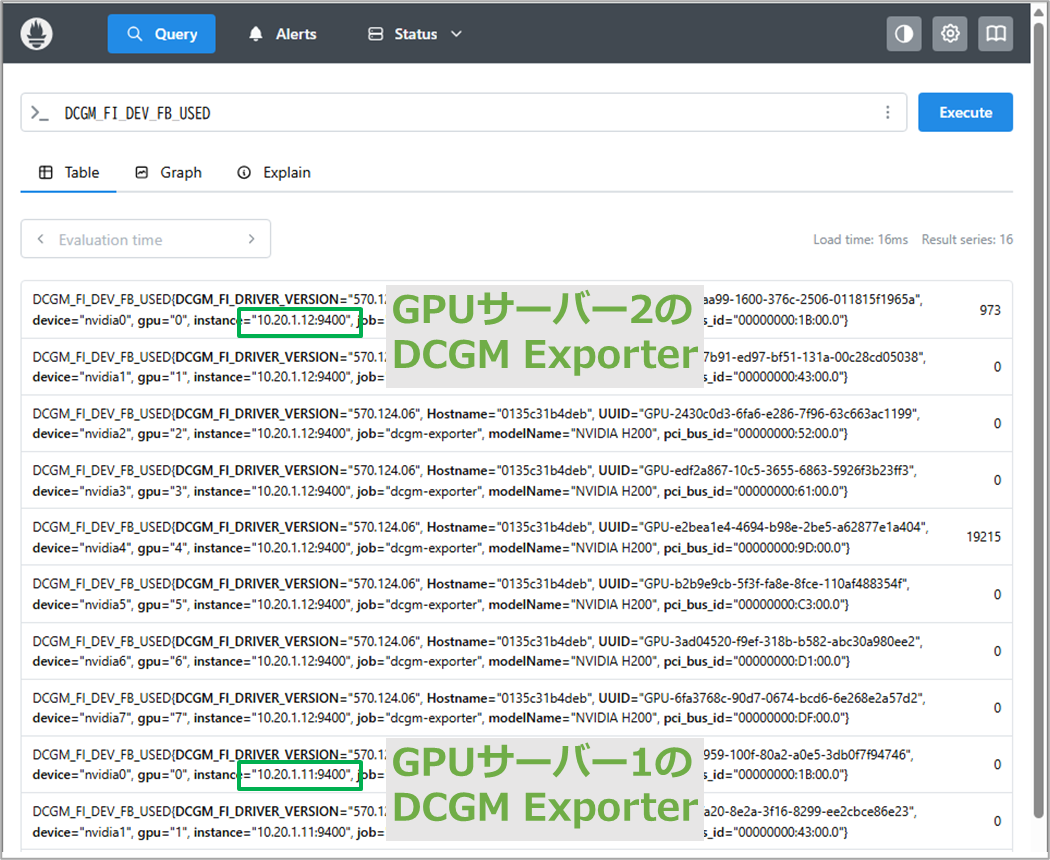Expand the Status dropdown menu
The height and width of the screenshot is (860, 1050).
[x=415, y=34]
